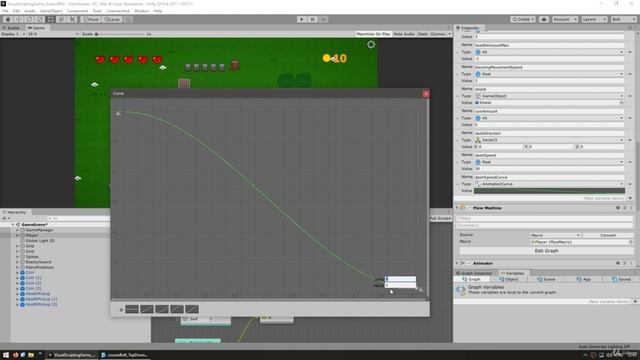Screen dimensions: 640x360
Task: Choose the first flat curve preset
Action: (132, 309)
